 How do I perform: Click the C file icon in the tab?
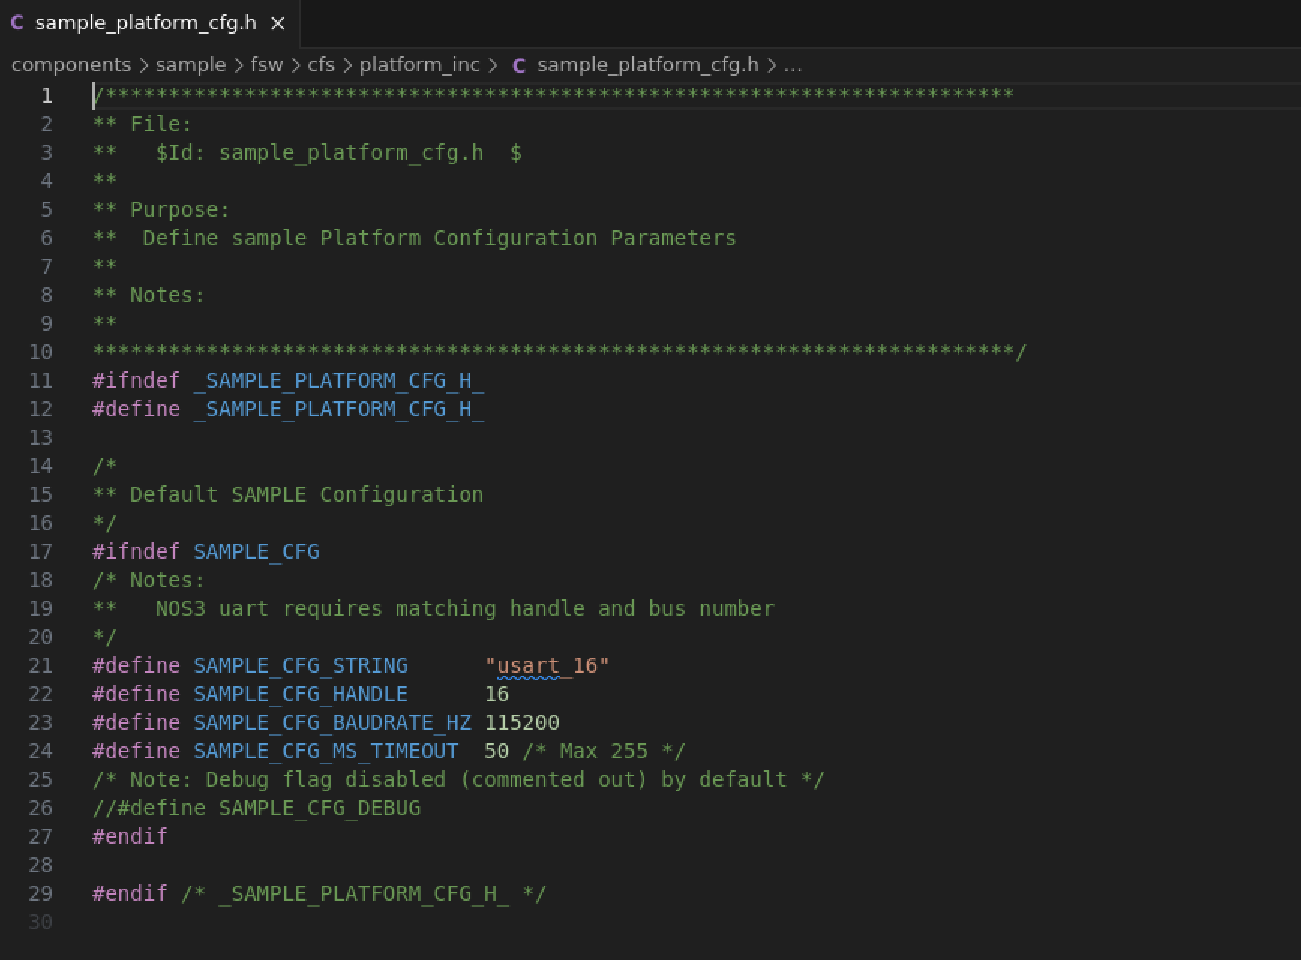click(x=17, y=22)
